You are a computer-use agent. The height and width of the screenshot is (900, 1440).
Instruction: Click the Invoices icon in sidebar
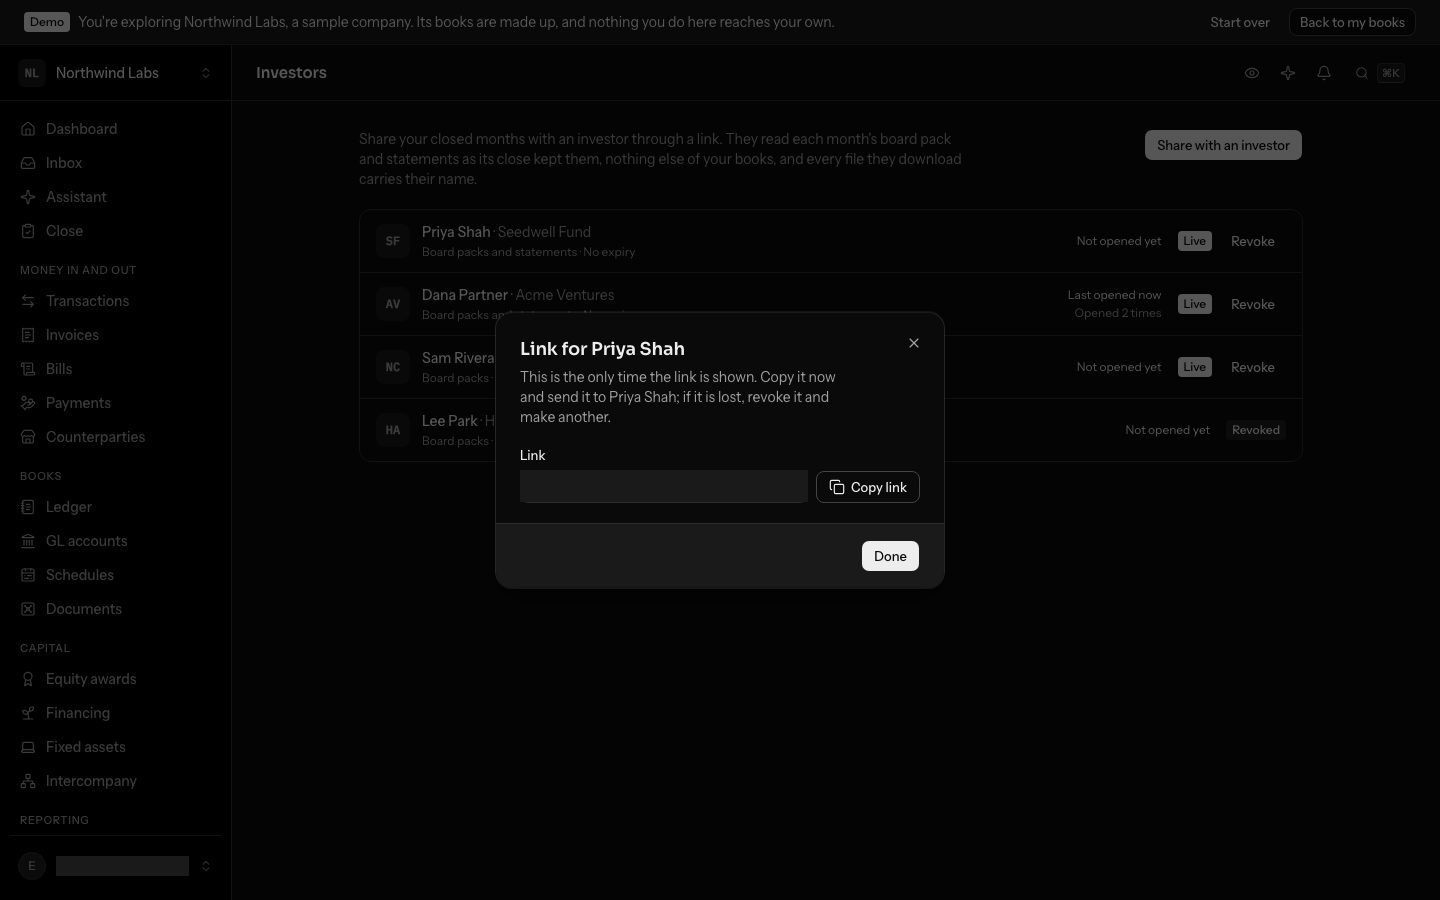tap(28, 335)
